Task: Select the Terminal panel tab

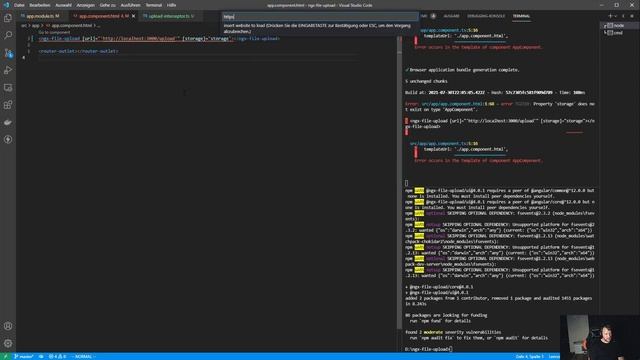Action: point(521,16)
